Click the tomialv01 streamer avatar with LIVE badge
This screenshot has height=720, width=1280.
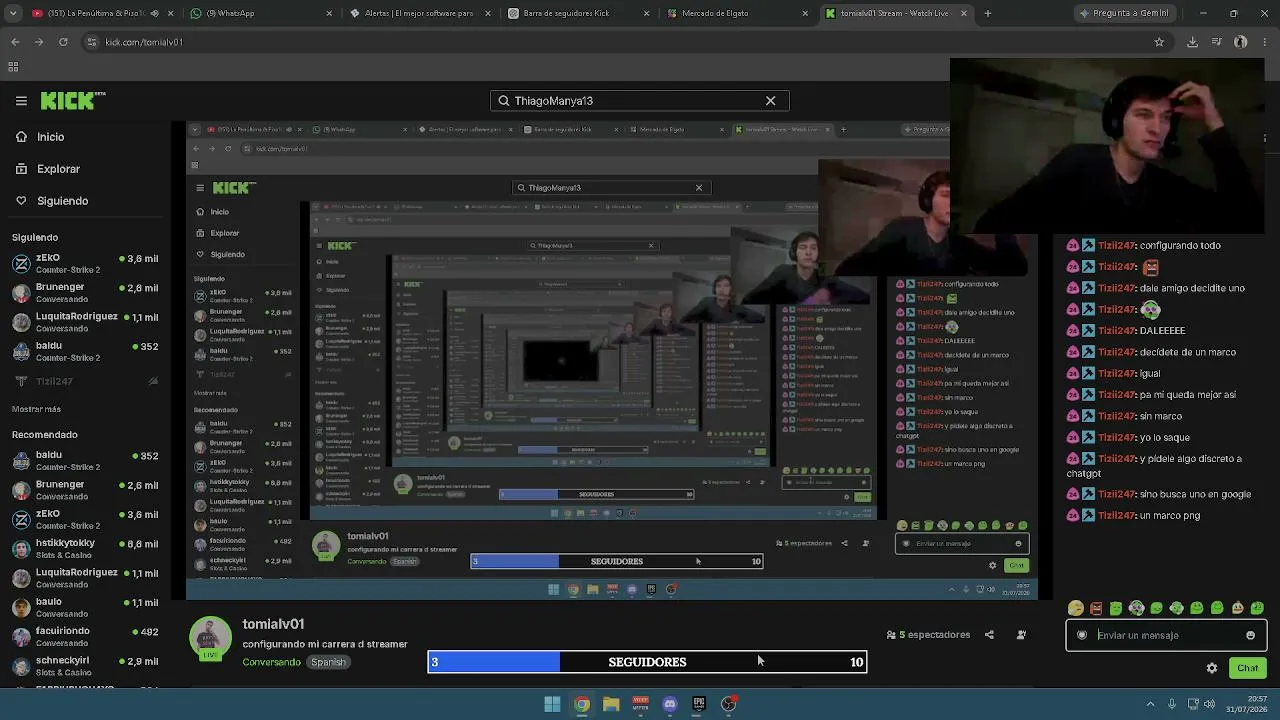coord(210,640)
